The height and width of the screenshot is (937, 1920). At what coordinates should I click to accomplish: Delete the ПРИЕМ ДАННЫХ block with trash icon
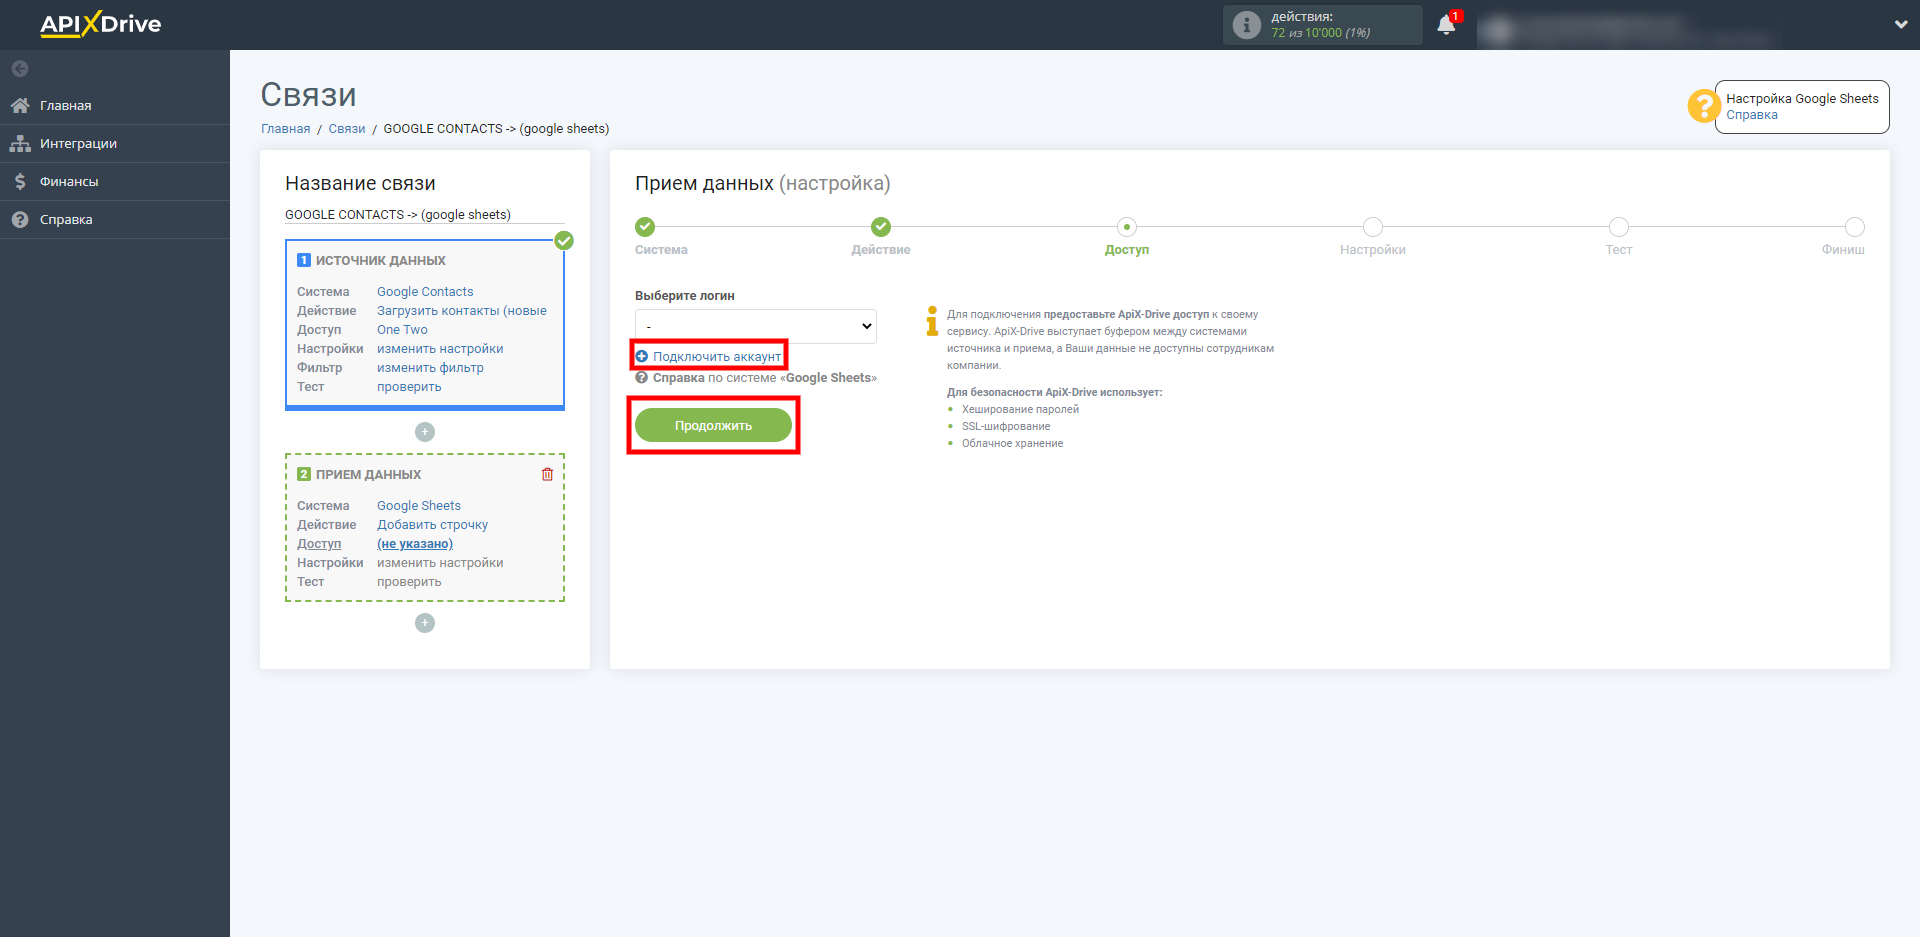click(547, 474)
